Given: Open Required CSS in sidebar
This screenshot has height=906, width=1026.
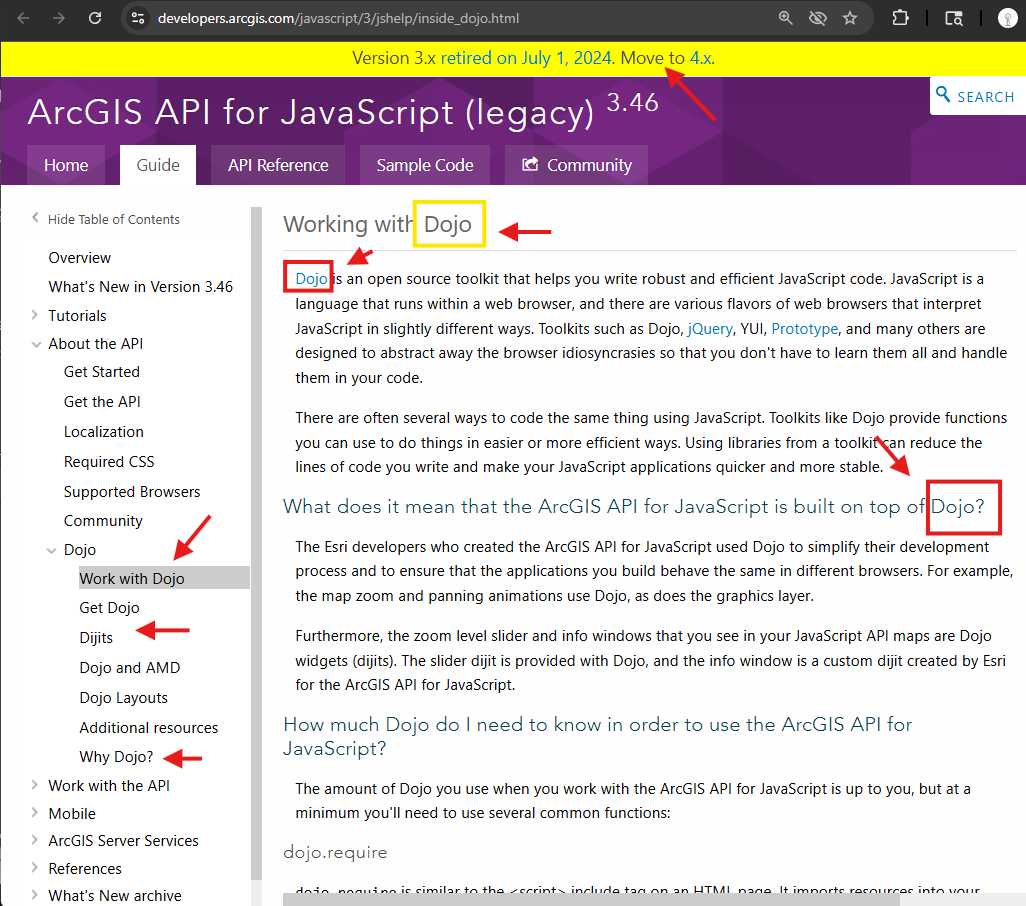Looking at the screenshot, I should click(109, 462).
